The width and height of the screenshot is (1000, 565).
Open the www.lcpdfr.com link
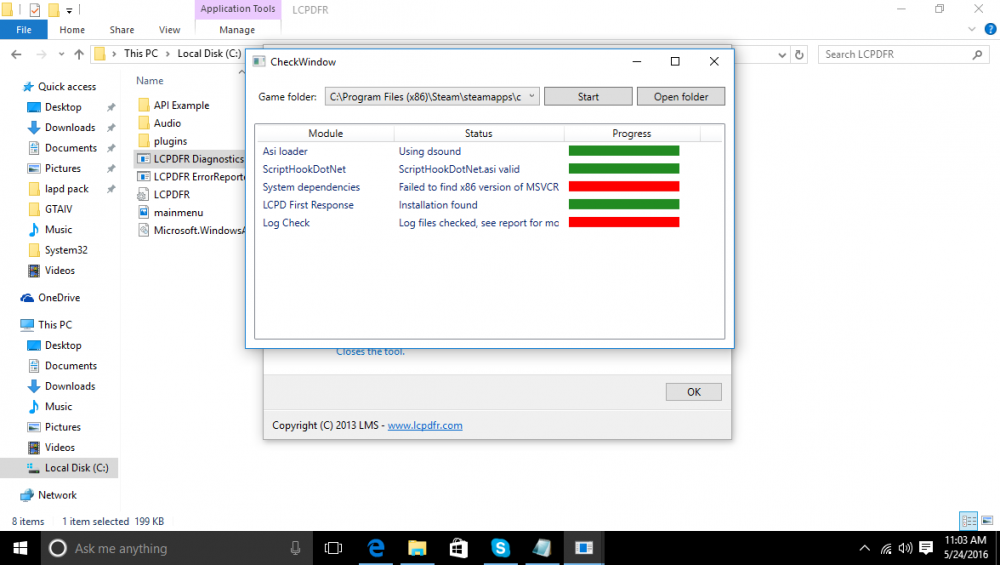pos(425,425)
